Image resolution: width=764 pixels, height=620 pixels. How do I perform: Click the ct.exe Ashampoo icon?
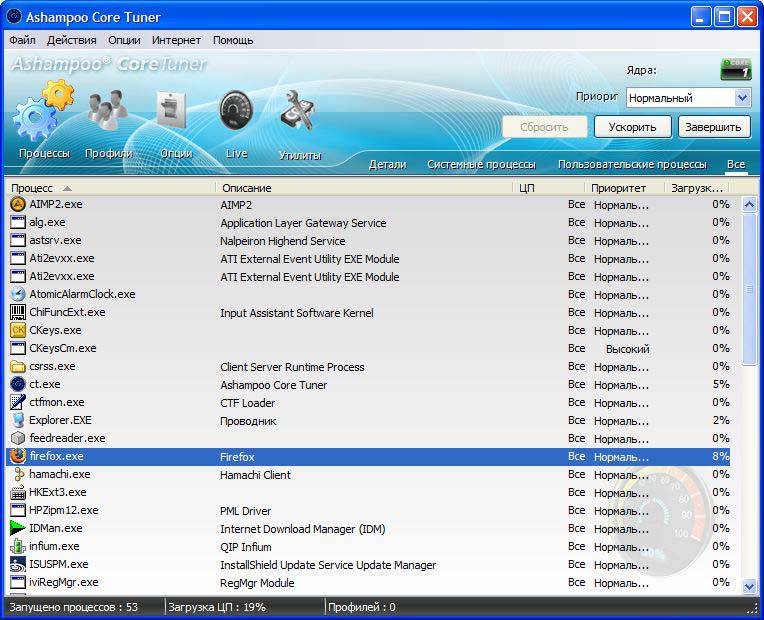coord(18,384)
